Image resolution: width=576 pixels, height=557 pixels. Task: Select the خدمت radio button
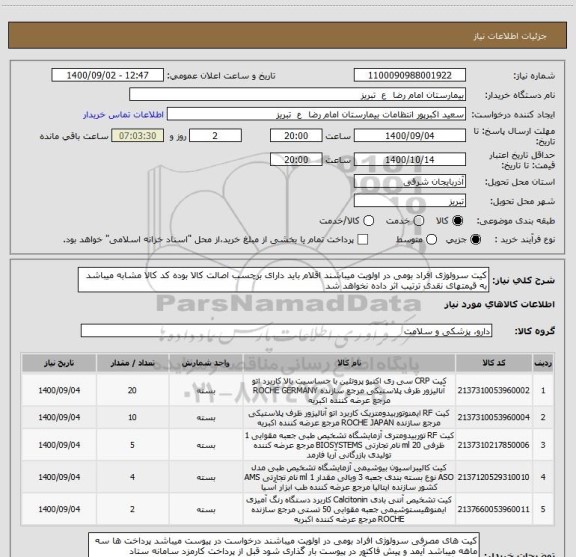pyautogui.click(x=419, y=221)
